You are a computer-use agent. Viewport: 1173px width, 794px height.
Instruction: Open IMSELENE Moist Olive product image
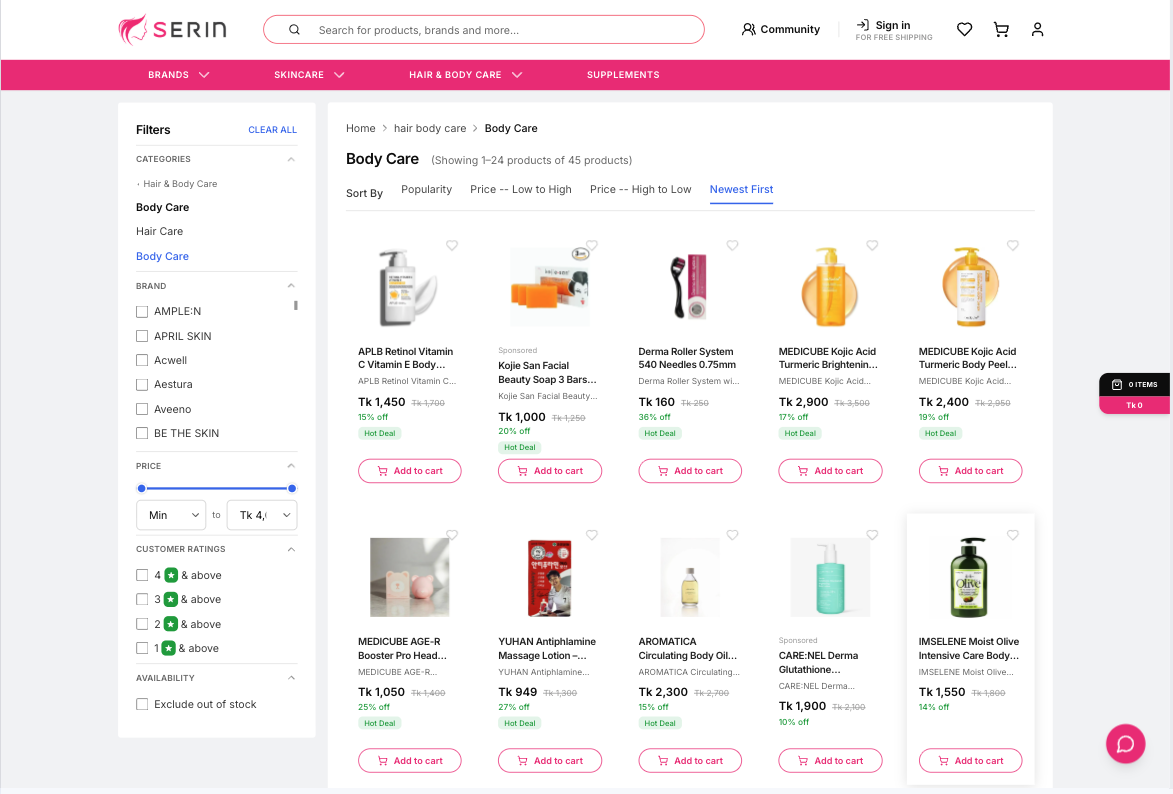pos(970,577)
